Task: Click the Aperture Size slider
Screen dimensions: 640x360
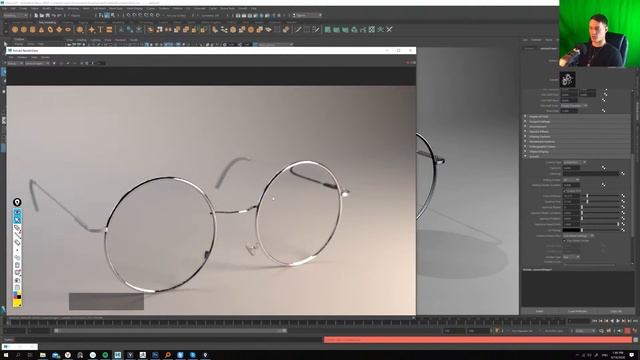Action: coord(600,202)
